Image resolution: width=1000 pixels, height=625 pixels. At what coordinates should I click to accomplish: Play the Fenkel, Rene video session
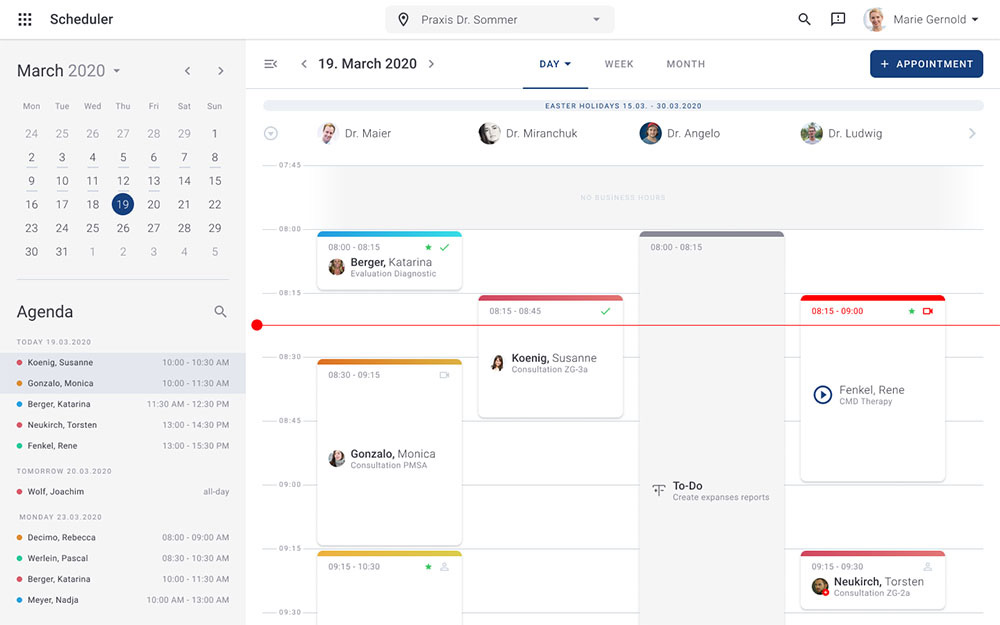point(822,395)
